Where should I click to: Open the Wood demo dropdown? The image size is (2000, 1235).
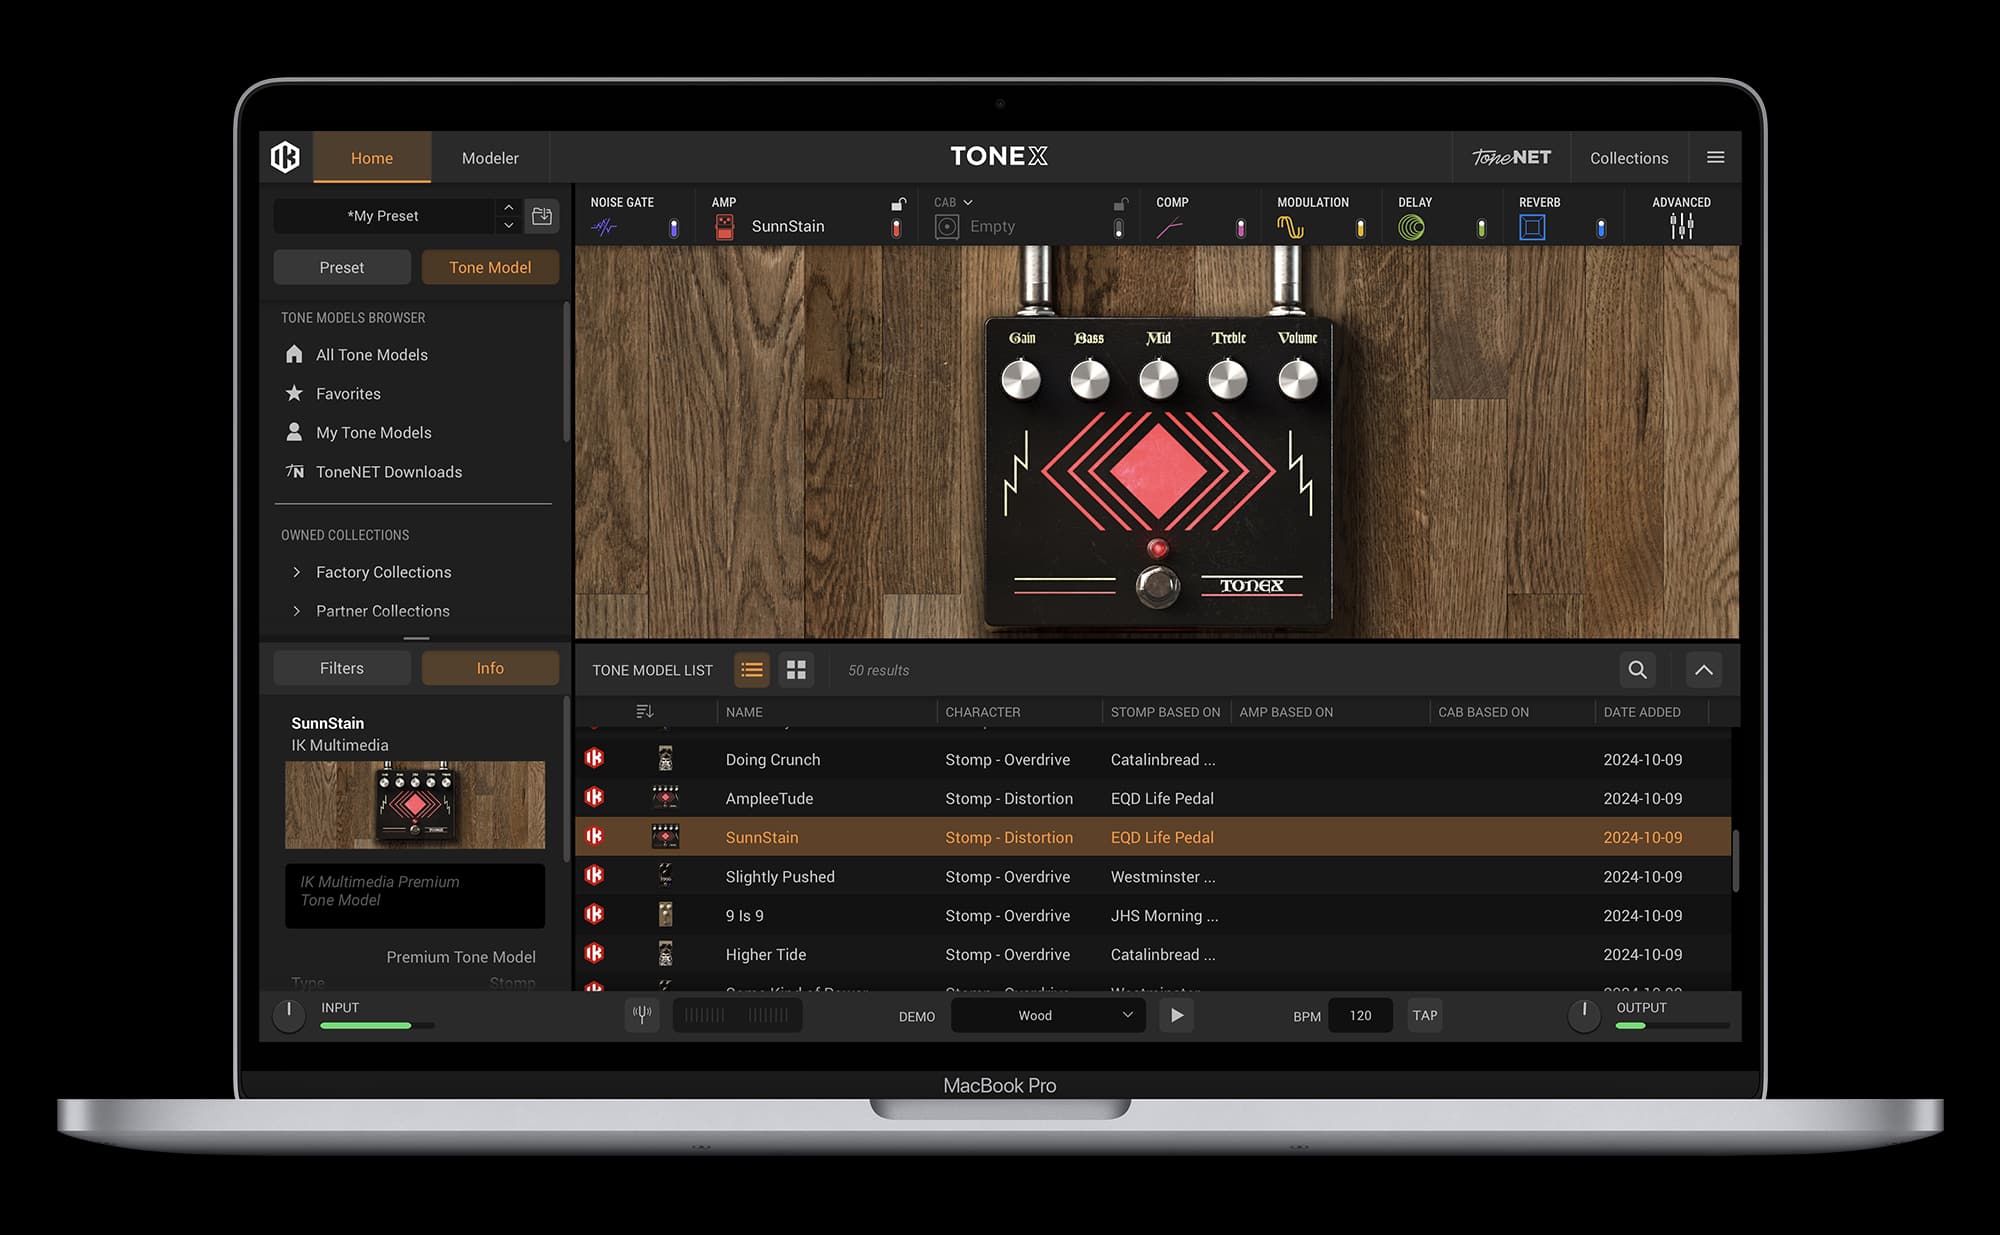pos(1047,1014)
